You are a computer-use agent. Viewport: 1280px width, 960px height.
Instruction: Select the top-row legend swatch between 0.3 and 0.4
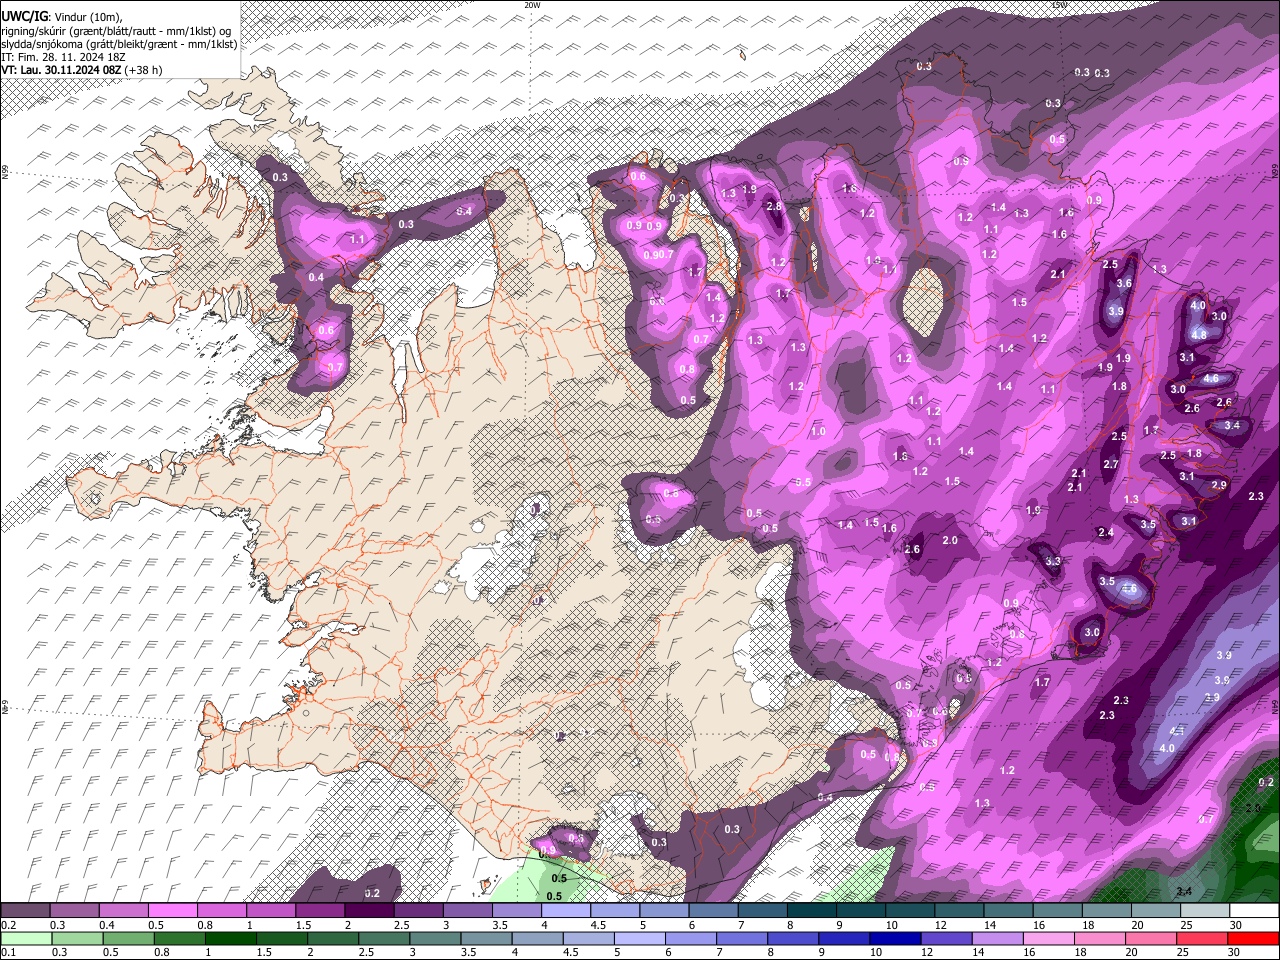74,911
